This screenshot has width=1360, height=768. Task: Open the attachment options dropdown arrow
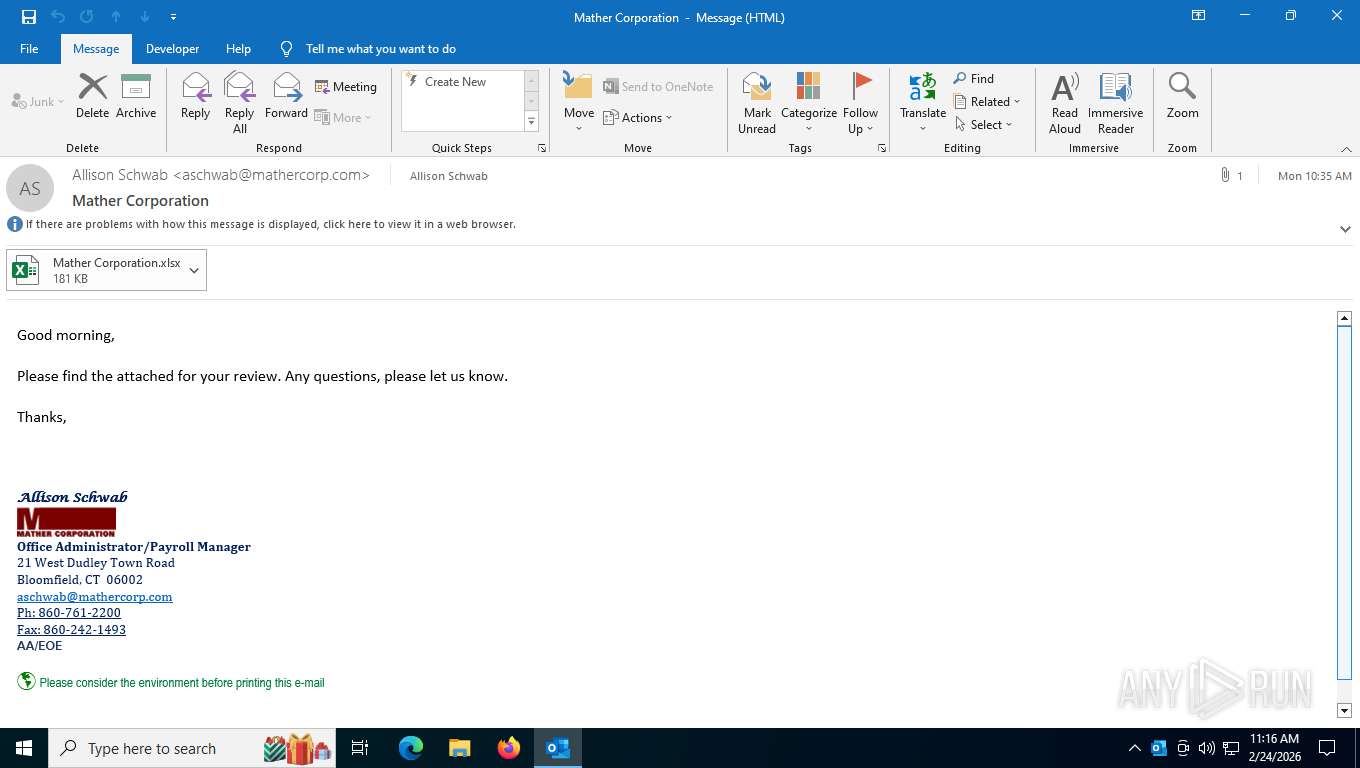(194, 270)
